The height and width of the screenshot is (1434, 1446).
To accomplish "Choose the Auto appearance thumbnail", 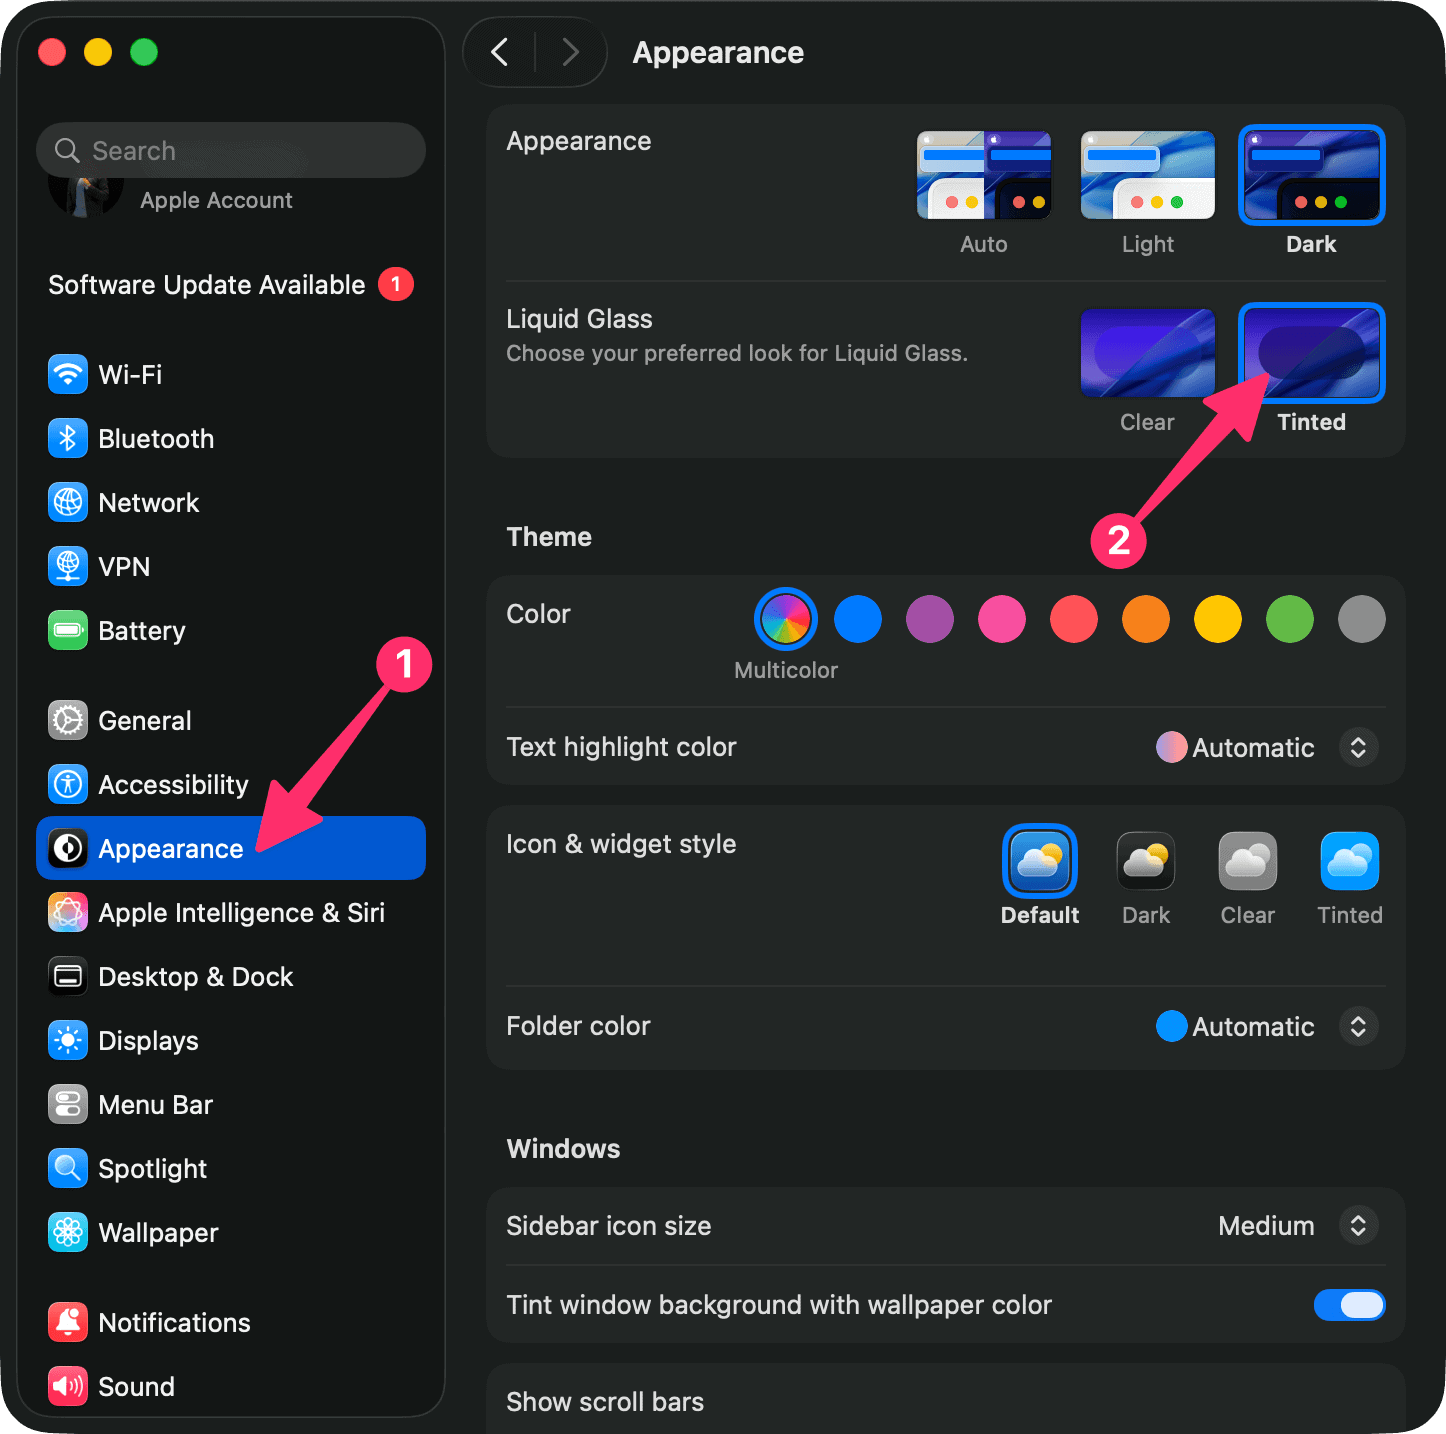I will click(984, 175).
